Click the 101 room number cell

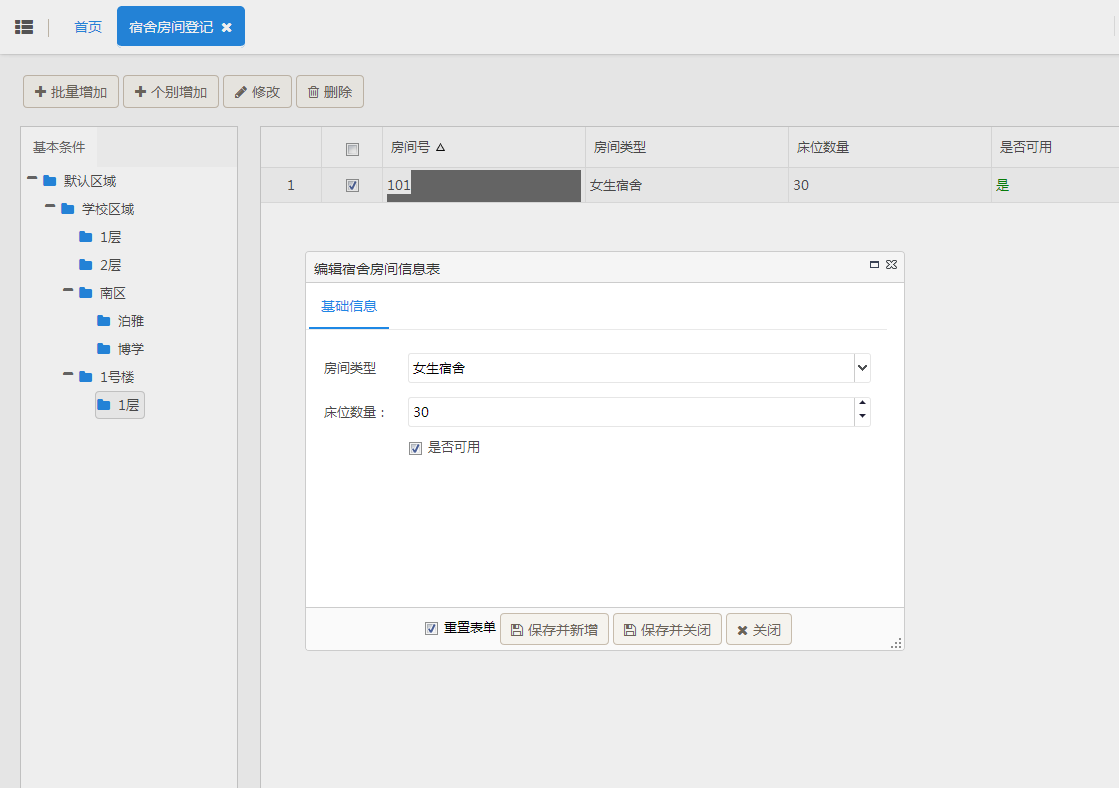pos(484,186)
